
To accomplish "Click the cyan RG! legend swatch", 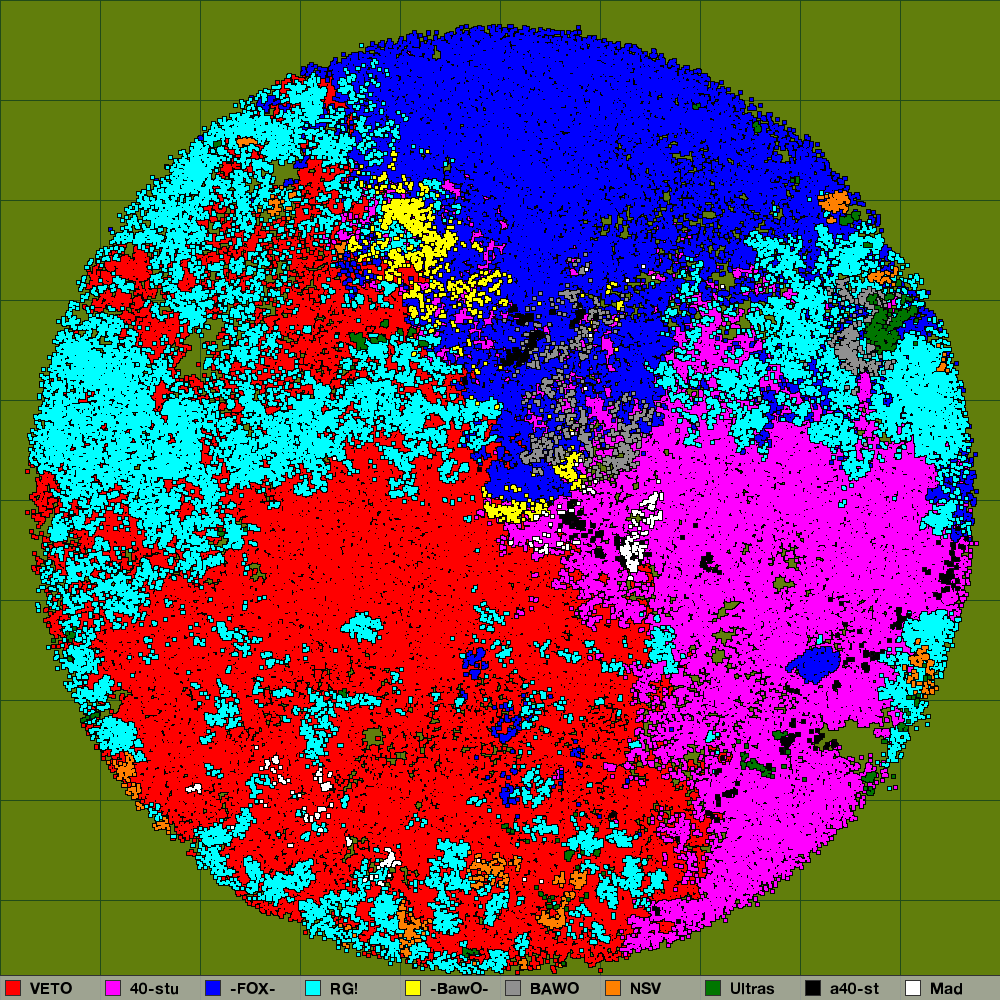I will pos(313,988).
